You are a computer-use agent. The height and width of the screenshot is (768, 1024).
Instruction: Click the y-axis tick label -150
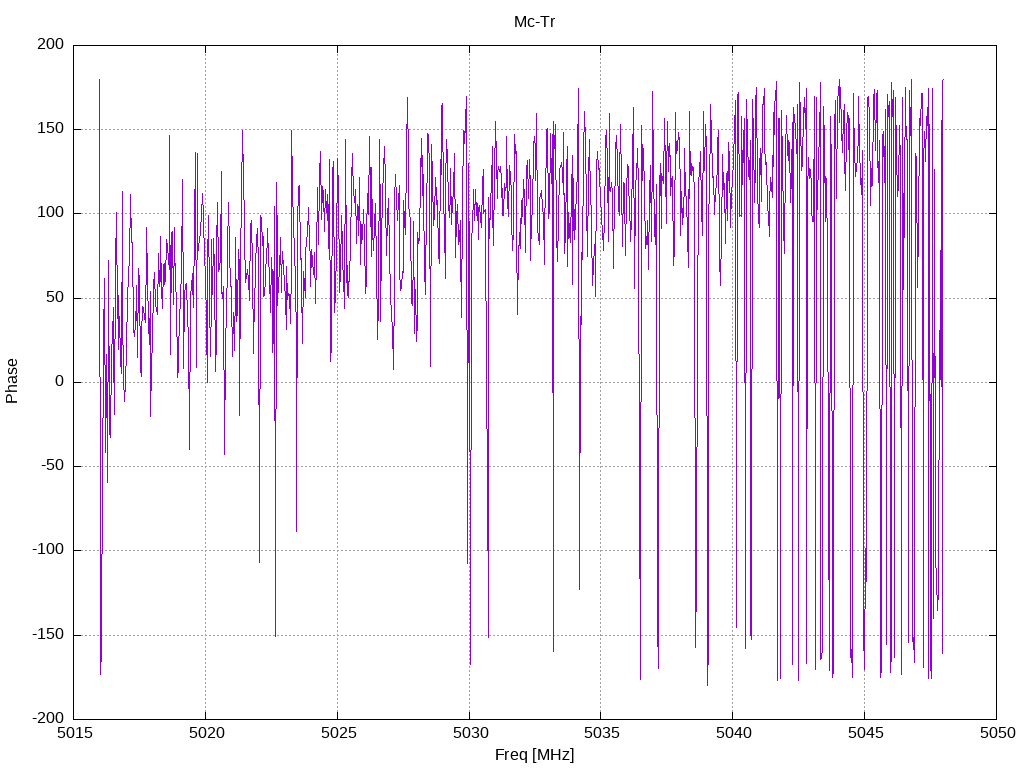[x=48, y=634]
